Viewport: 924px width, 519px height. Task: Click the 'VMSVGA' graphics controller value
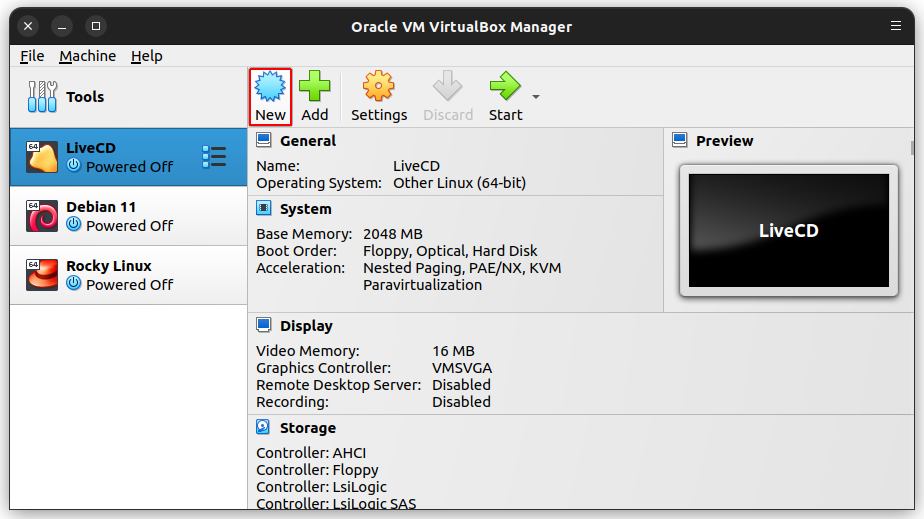point(461,368)
